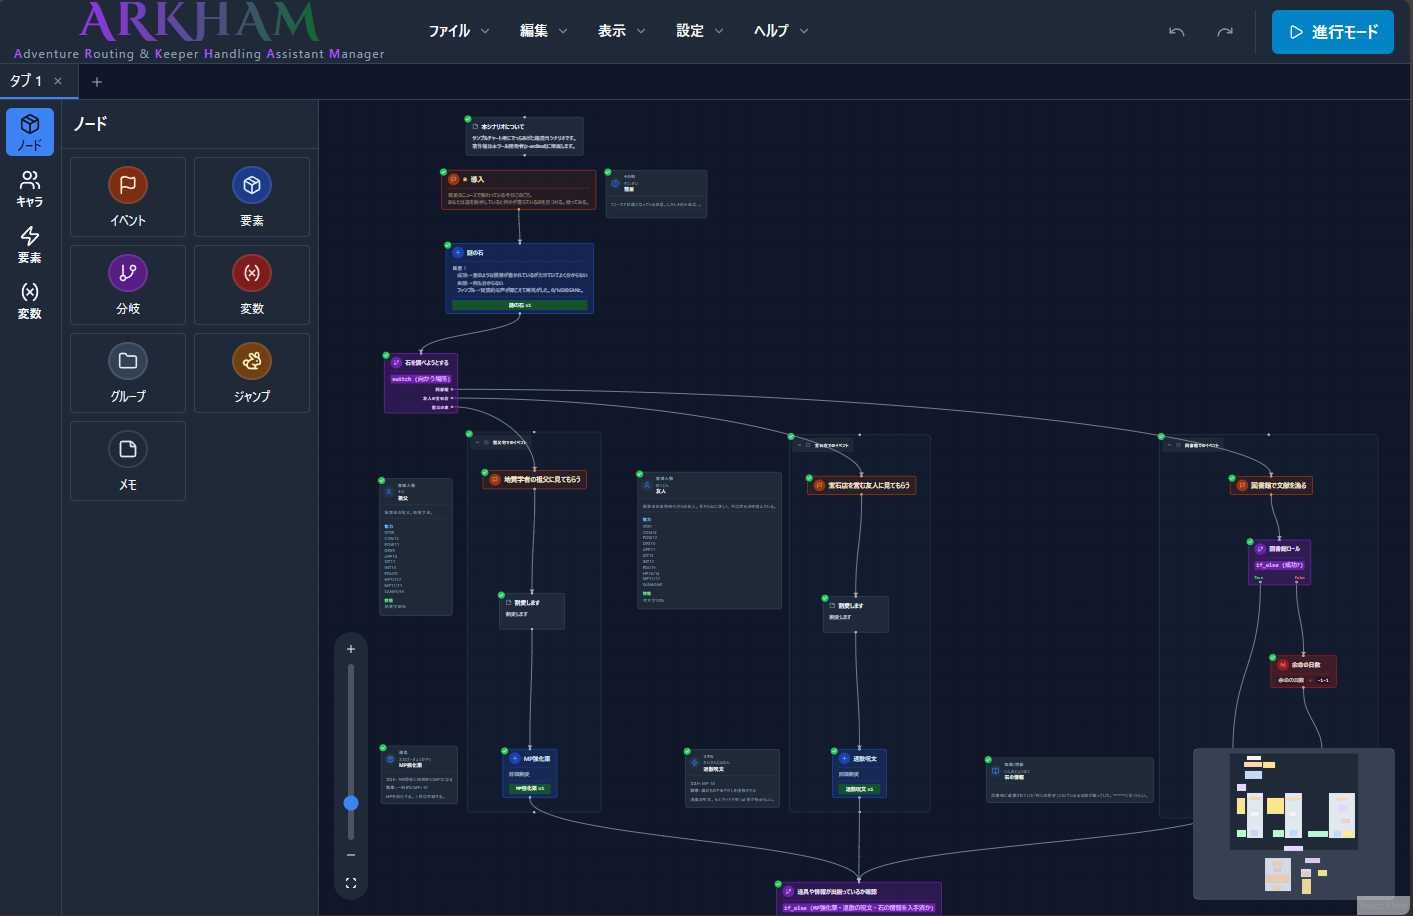Click the star marker on the 導入 node

pos(465,180)
